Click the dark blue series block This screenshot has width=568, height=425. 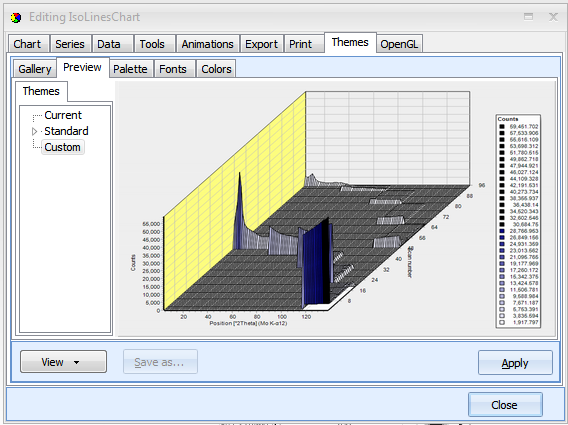tap(316, 263)
